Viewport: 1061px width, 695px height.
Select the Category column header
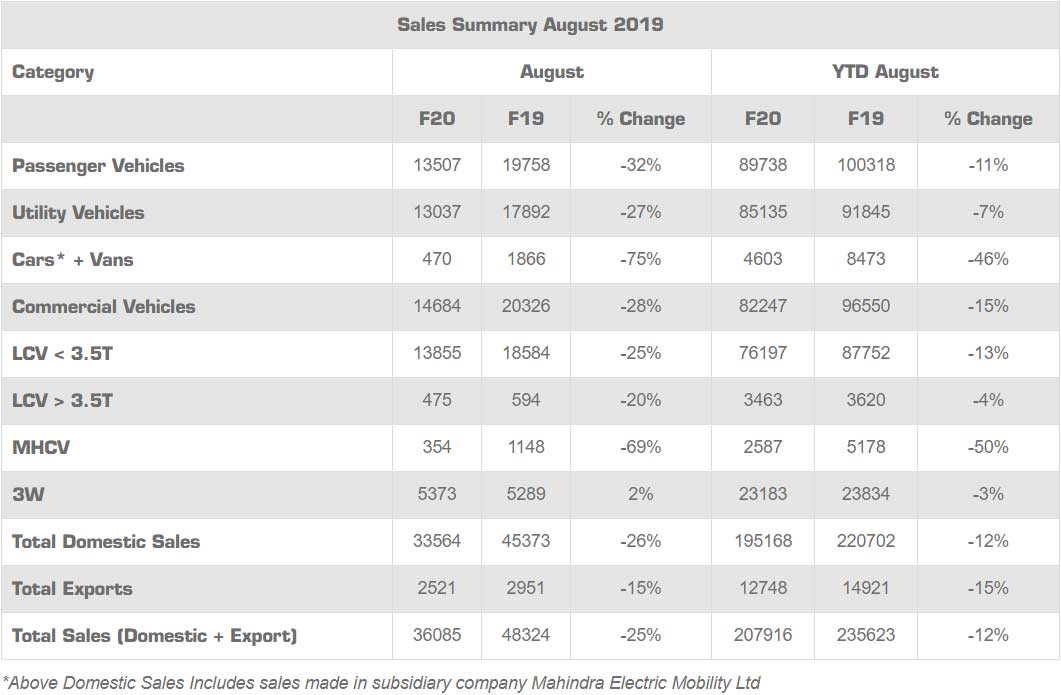click(x=53, y=72)
